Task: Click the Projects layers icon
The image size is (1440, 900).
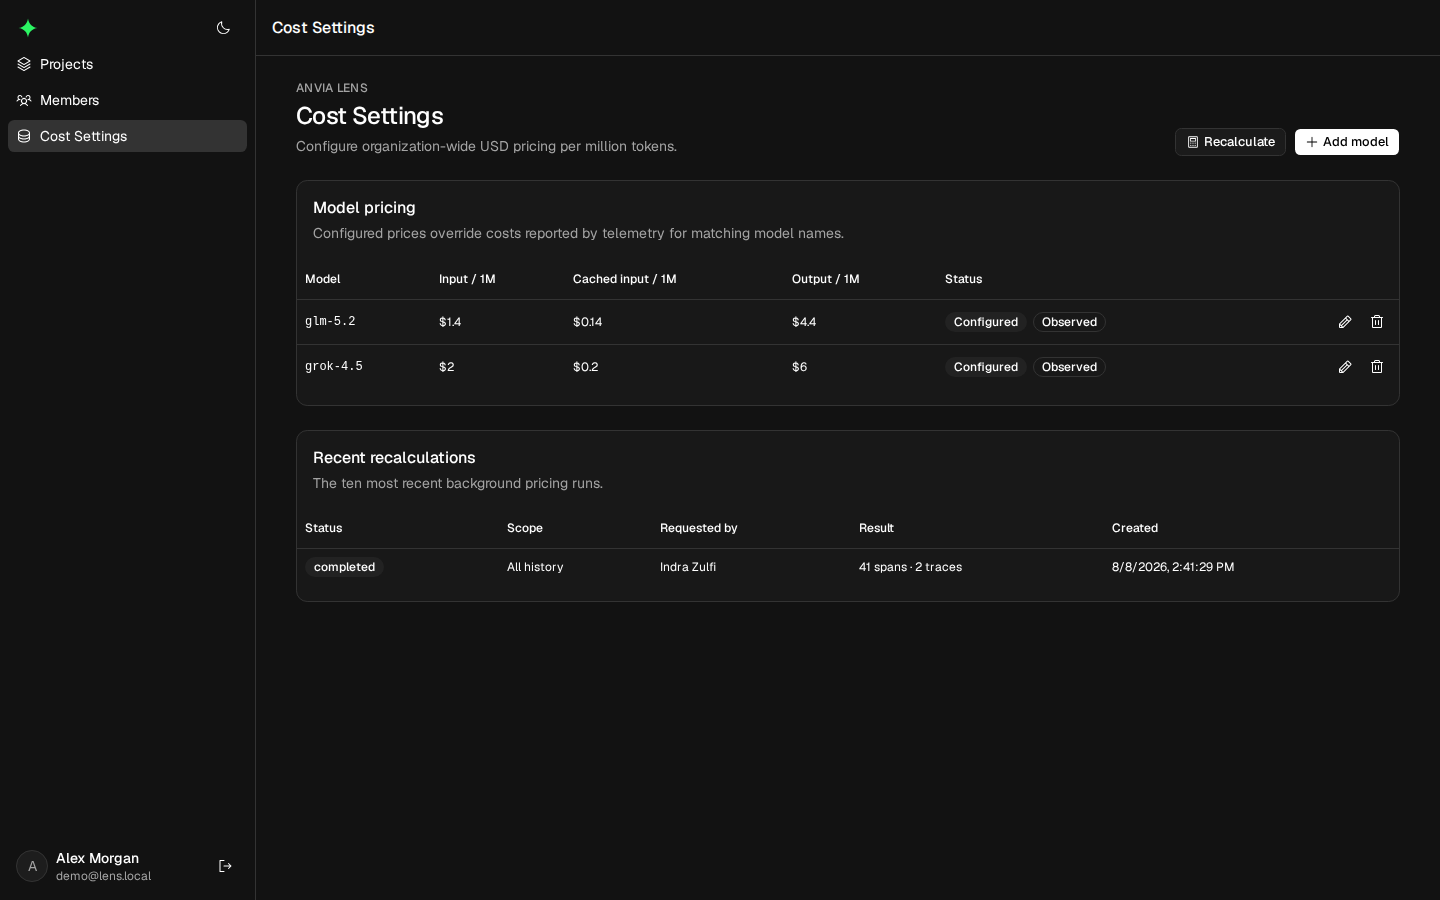Action: (x=24, y=64)
